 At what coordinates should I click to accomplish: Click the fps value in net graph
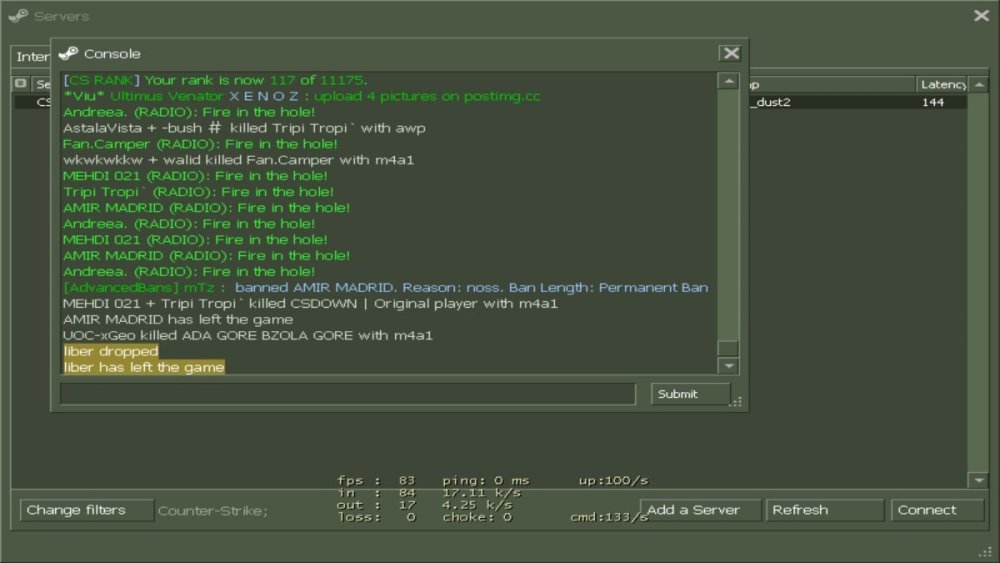point(407,480)
